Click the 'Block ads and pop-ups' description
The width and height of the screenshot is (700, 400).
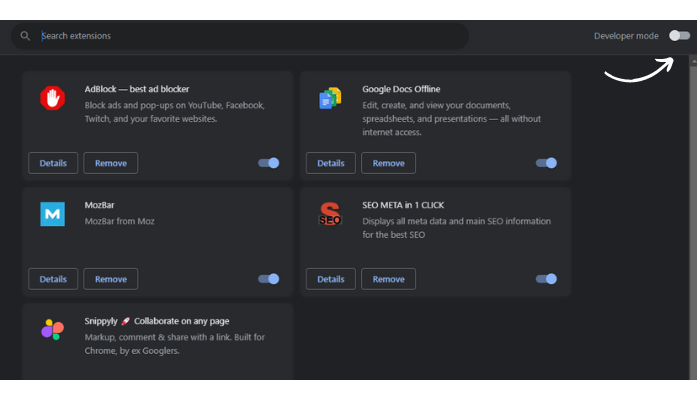pos(175,112)
